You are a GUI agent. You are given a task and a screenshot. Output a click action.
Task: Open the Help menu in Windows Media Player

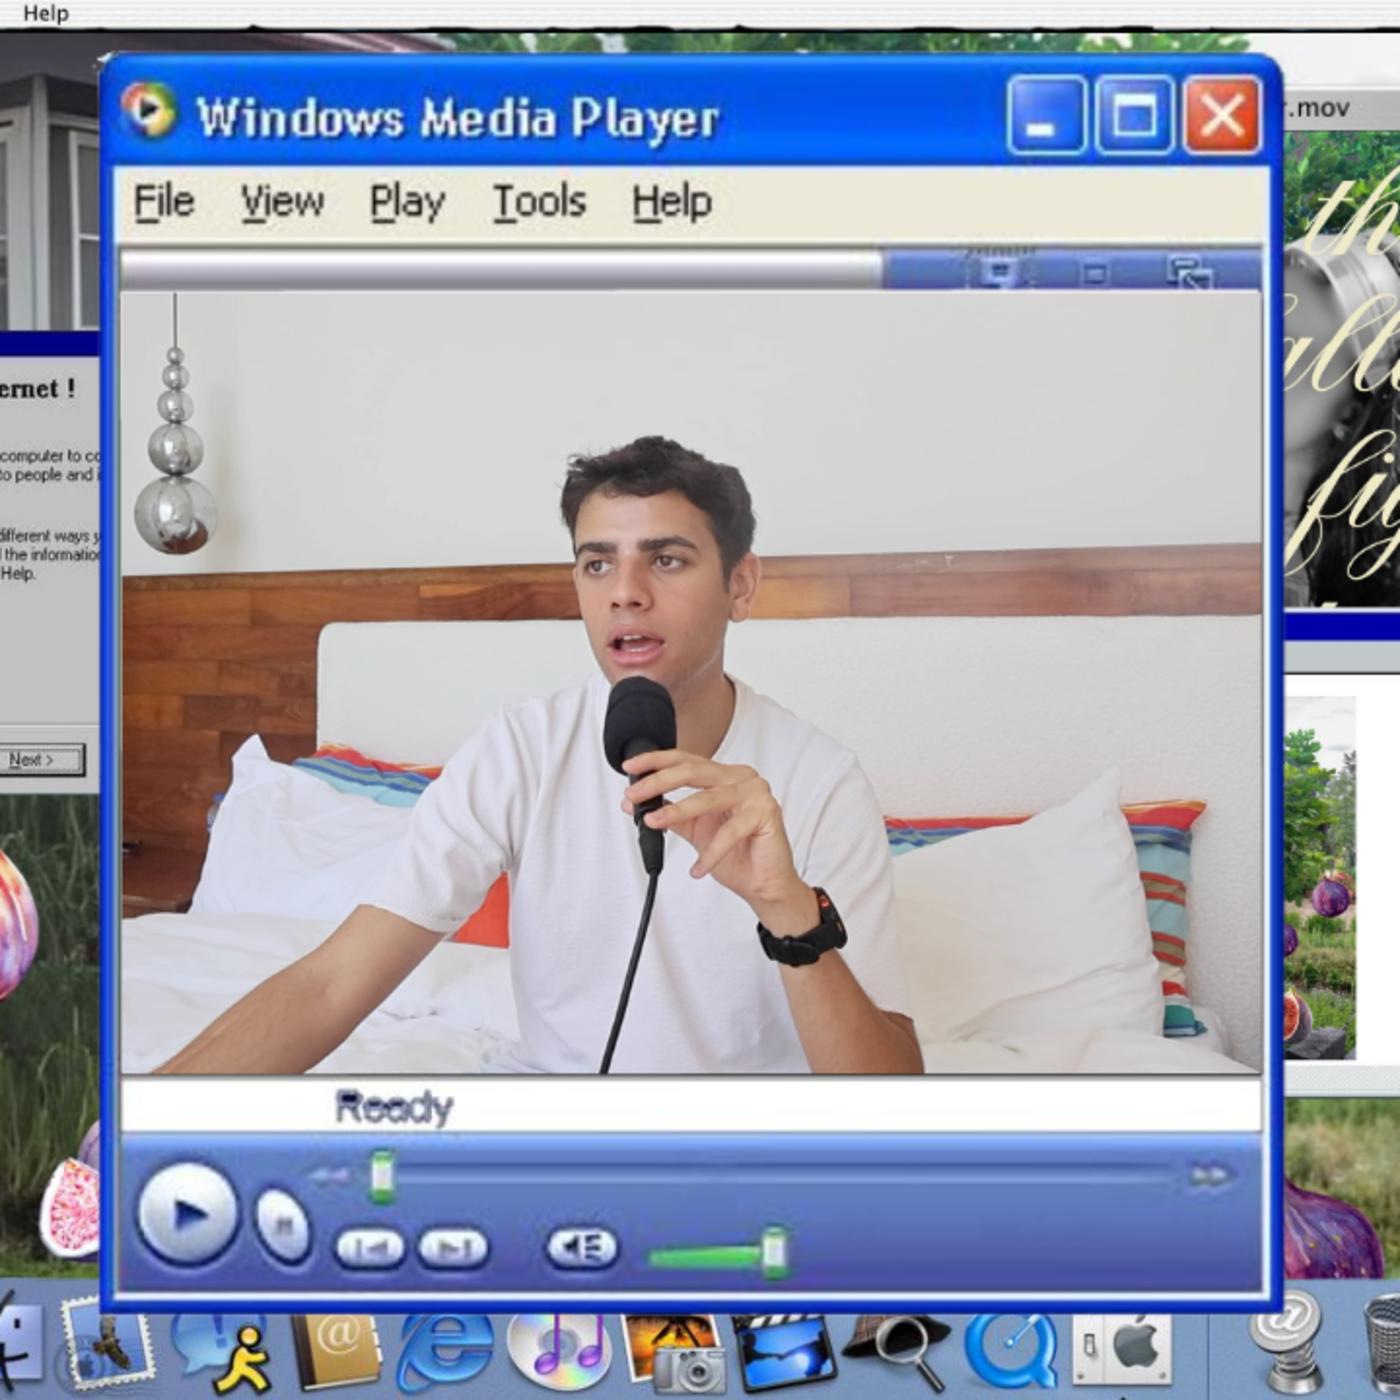click(672, 201)
